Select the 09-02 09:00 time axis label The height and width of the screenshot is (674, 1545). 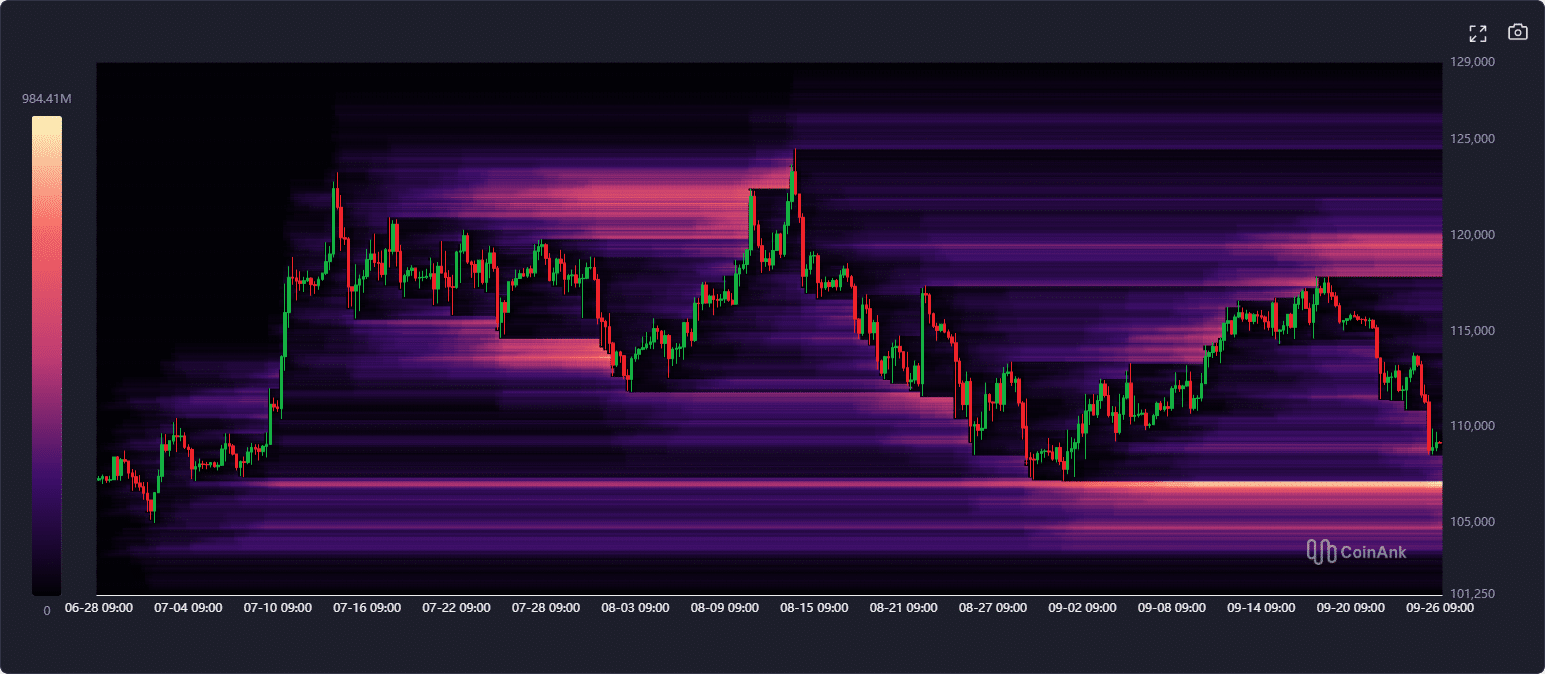(x=1082, y=607)
